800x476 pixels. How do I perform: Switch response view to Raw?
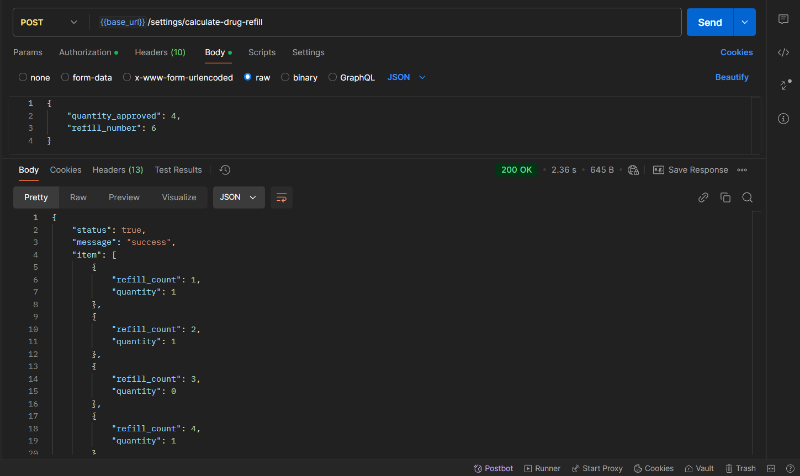(x=78, y=197)
